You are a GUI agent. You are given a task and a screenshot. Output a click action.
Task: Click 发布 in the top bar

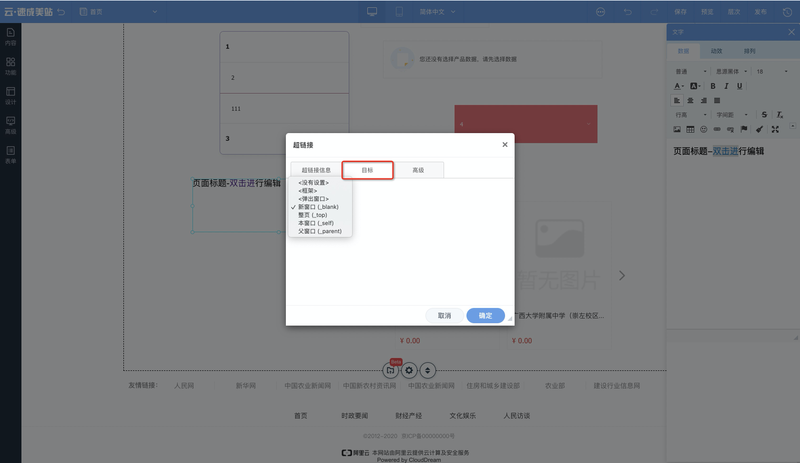click(x=760, y=12)
